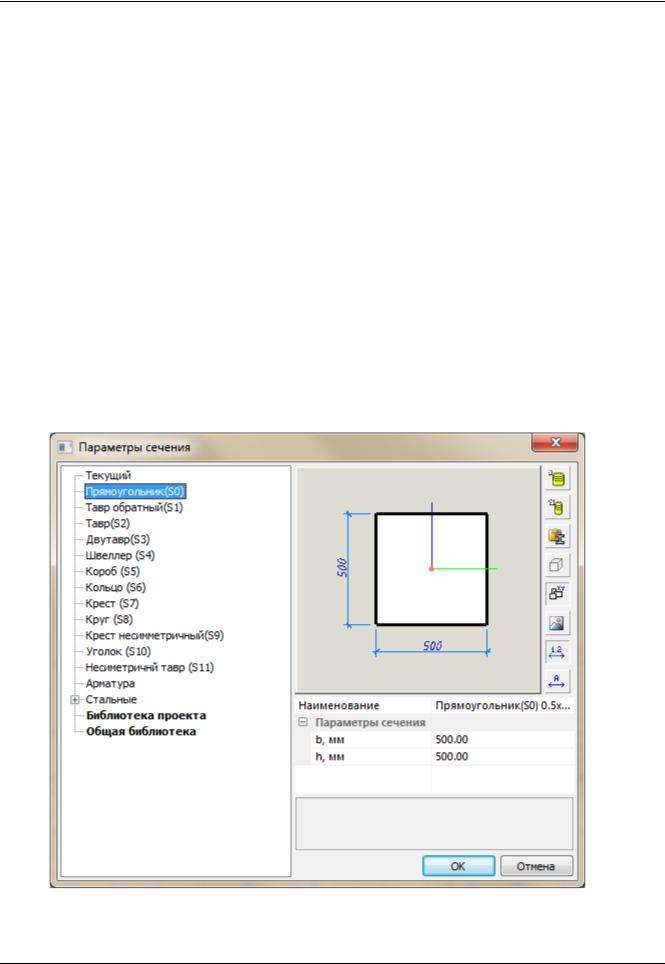Click the greyed 3D cube view icon
Viewport: 665px width, 964px height.
point(557,565)
